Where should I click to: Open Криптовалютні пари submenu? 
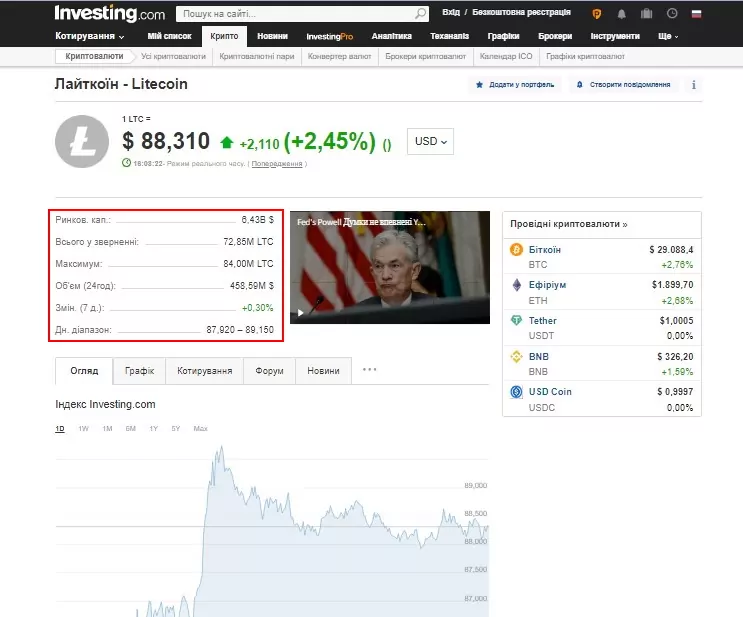(257, 56)
